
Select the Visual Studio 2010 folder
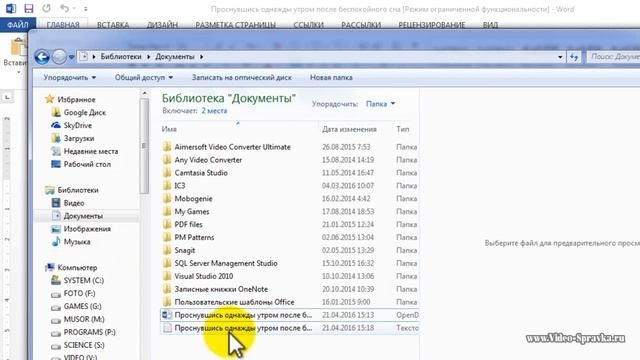(204, 276)
